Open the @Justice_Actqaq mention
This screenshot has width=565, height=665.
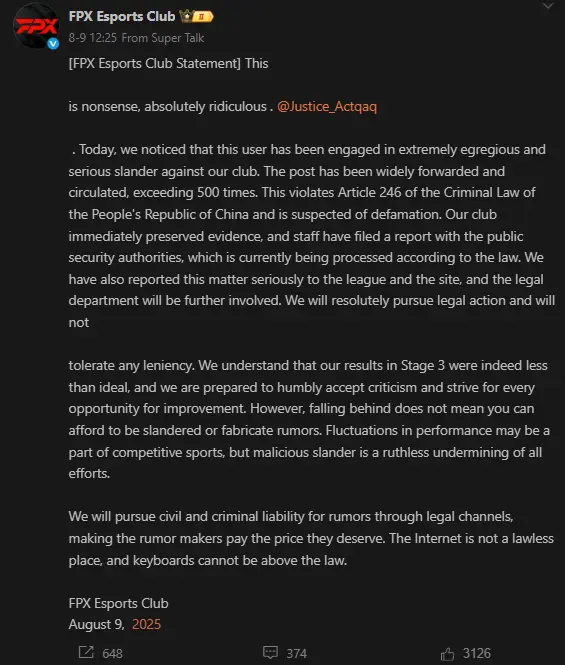click(327, 106)
